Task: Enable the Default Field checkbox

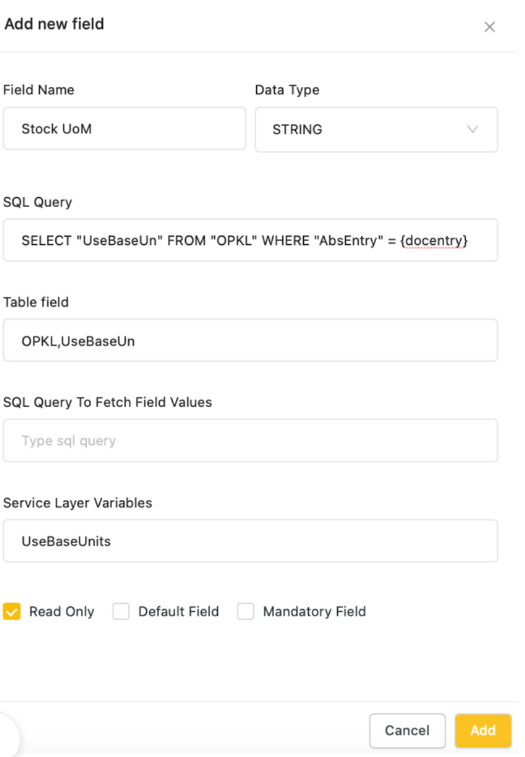Action: coord(121,611)
